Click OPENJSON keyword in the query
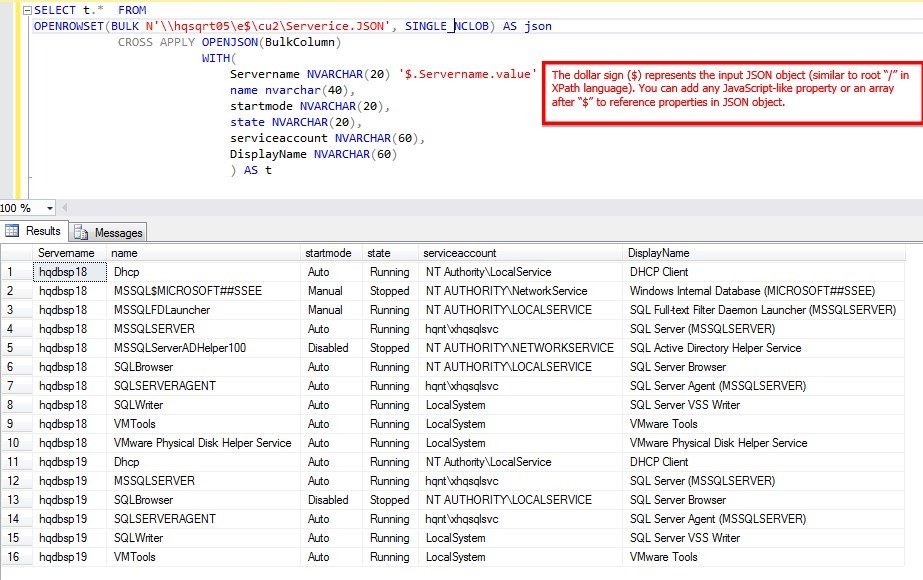 tap(230, 42)
